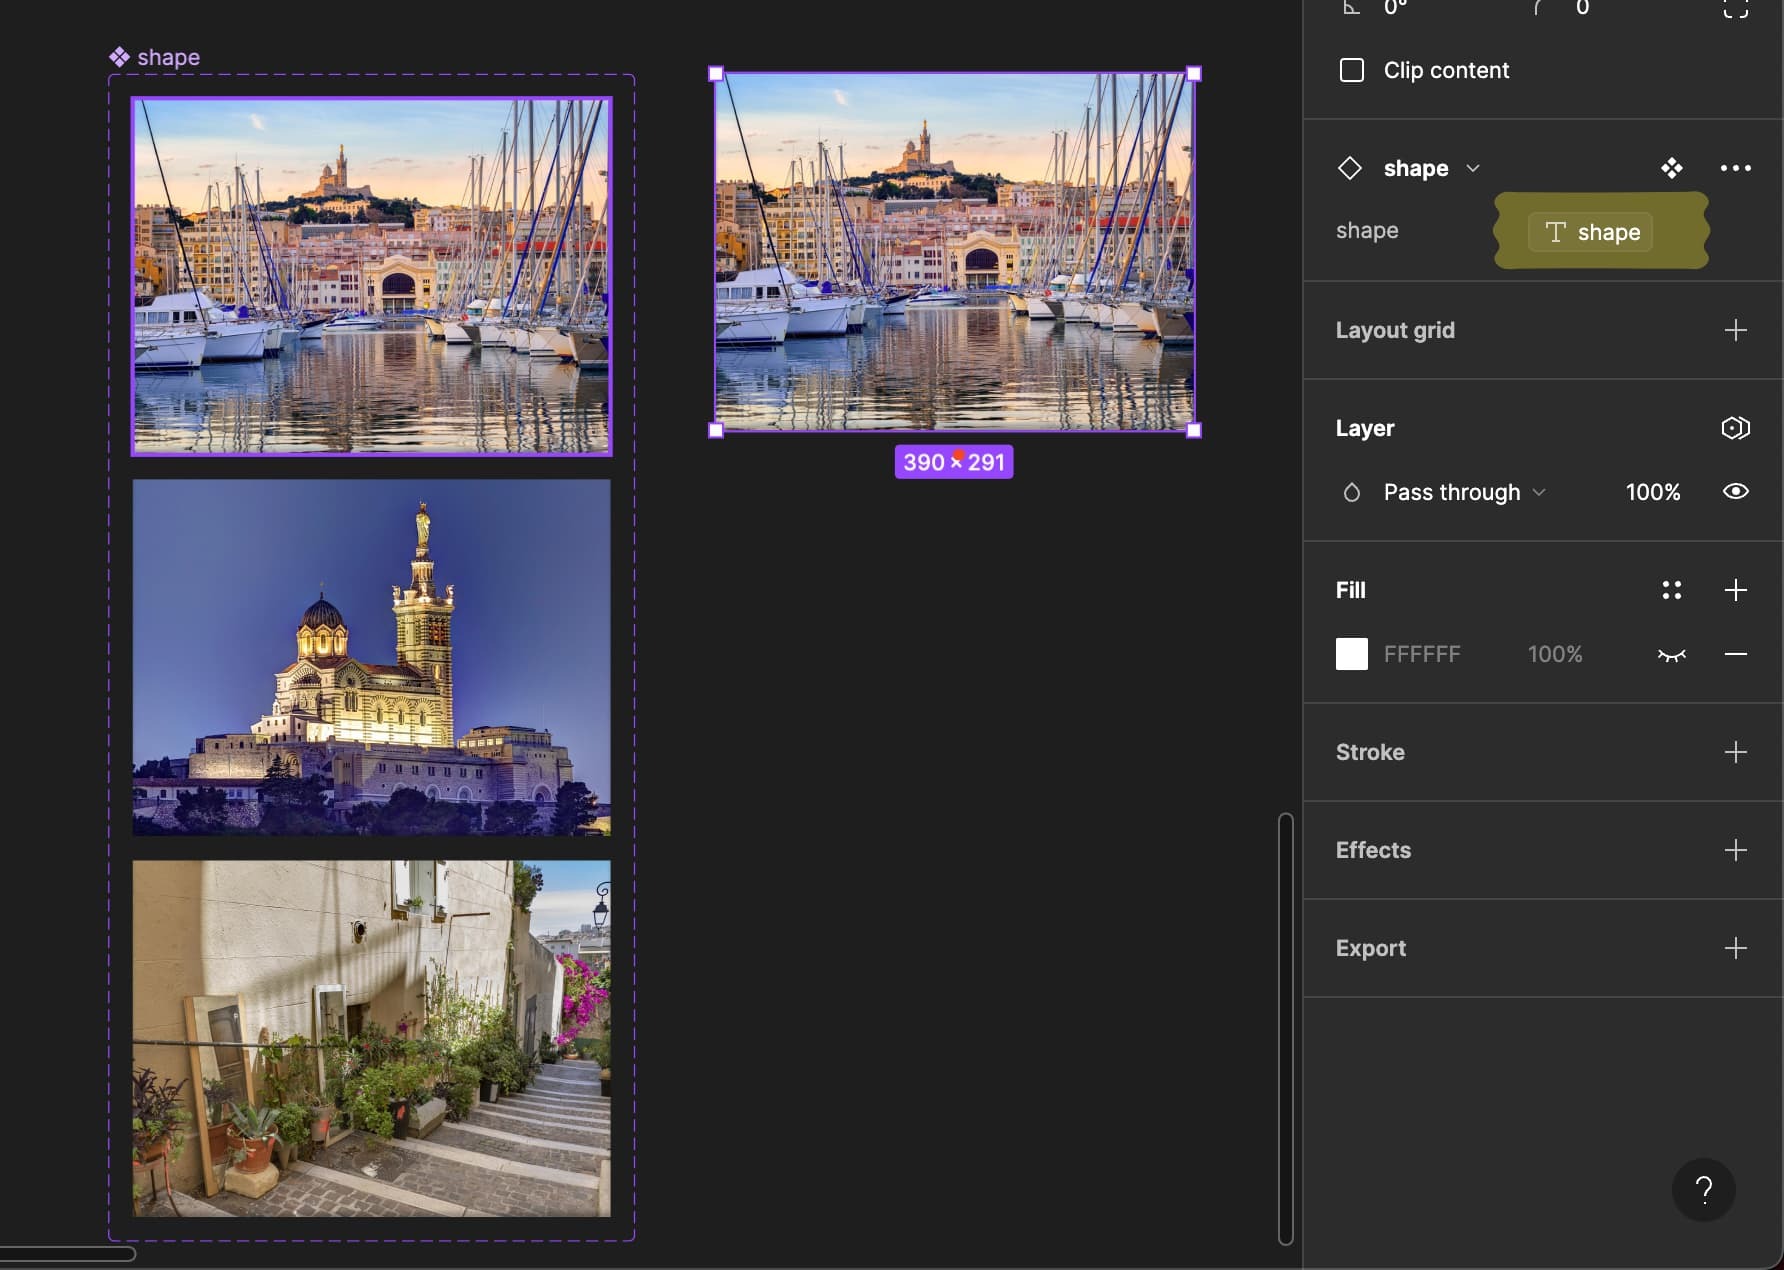The height and width of the screenshot is (1270, 1784).
Task: Add an Effect with plus icon
Action: click(1736, 850)
